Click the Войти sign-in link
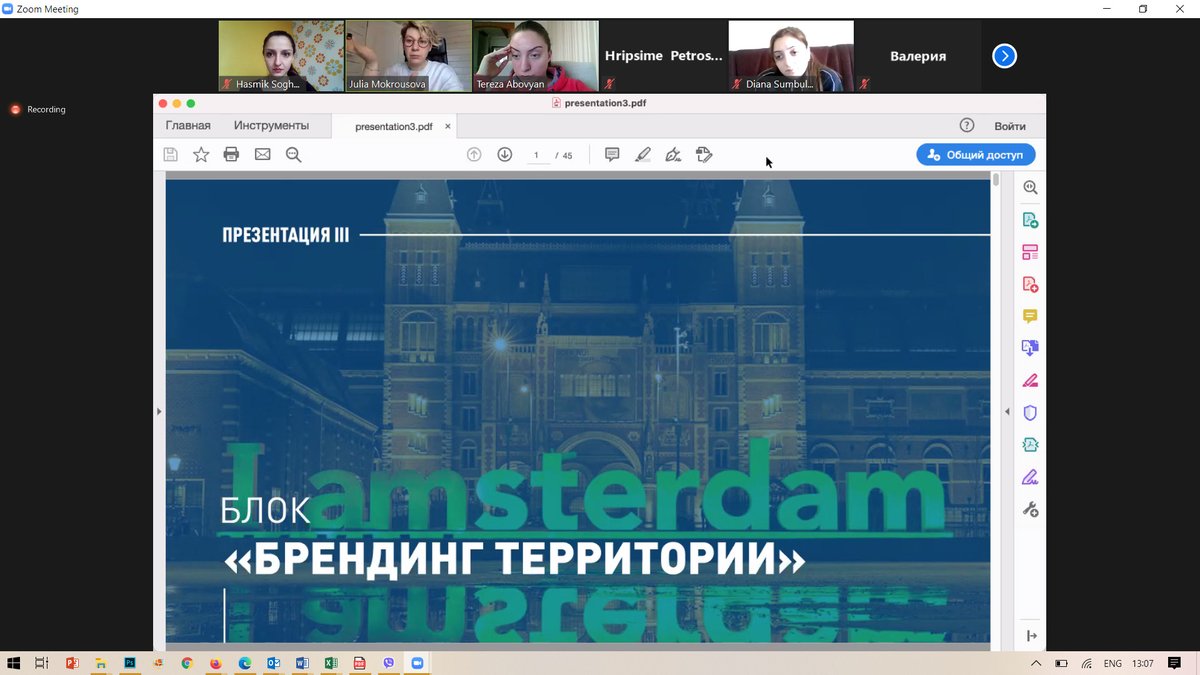Viewport: 1200px width, 675px height. (x=1010, y=126)
